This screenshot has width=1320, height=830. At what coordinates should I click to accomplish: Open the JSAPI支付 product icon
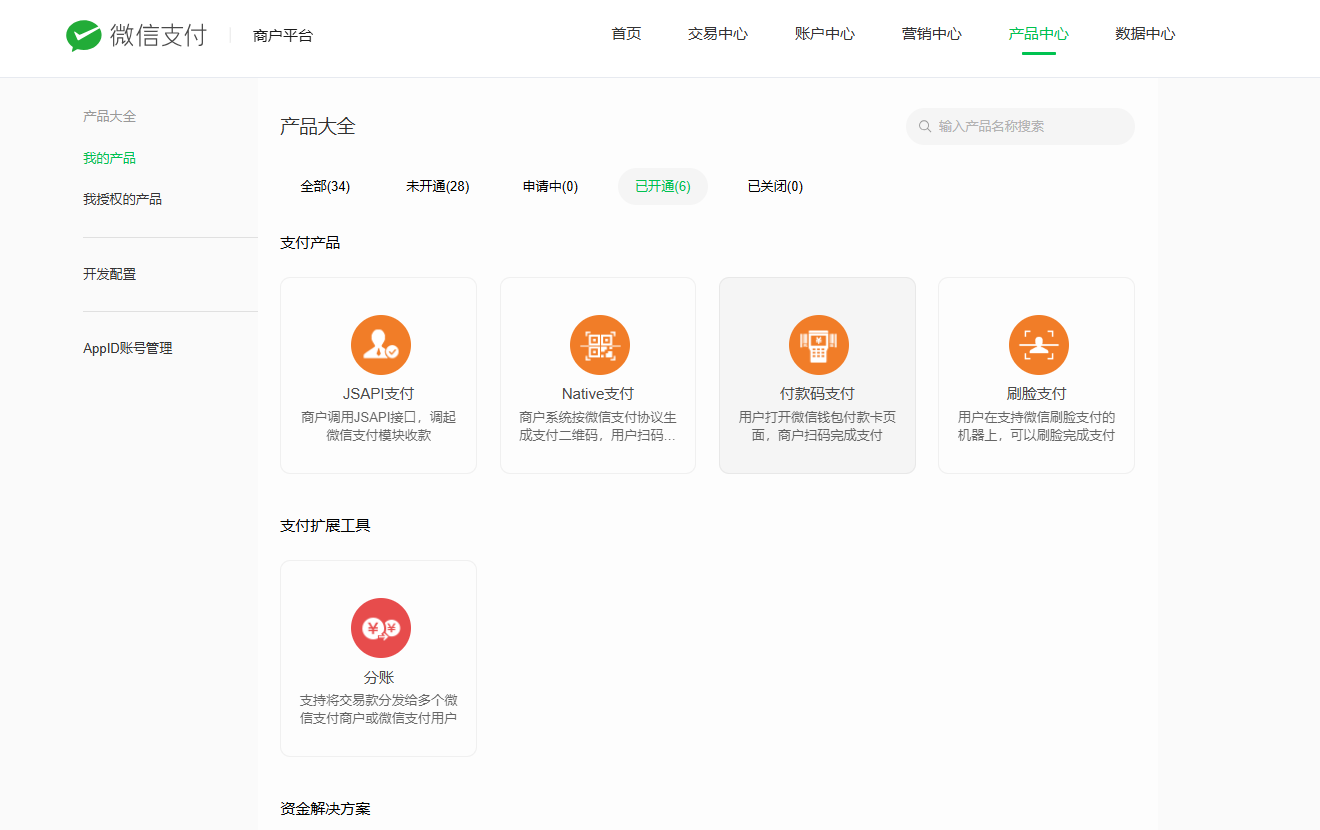tap(381, 345)
